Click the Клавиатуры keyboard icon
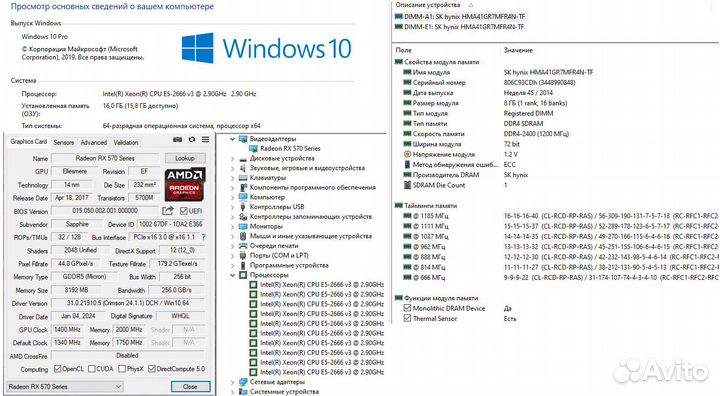720x396 pixels. coord(243,178)
